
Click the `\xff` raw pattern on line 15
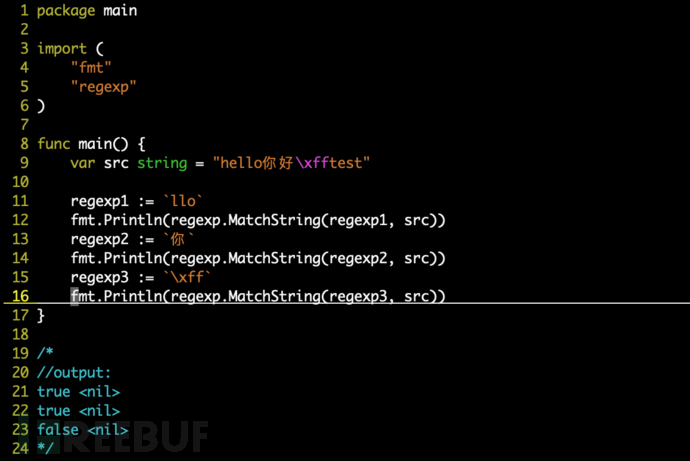(x=187, y=277)
